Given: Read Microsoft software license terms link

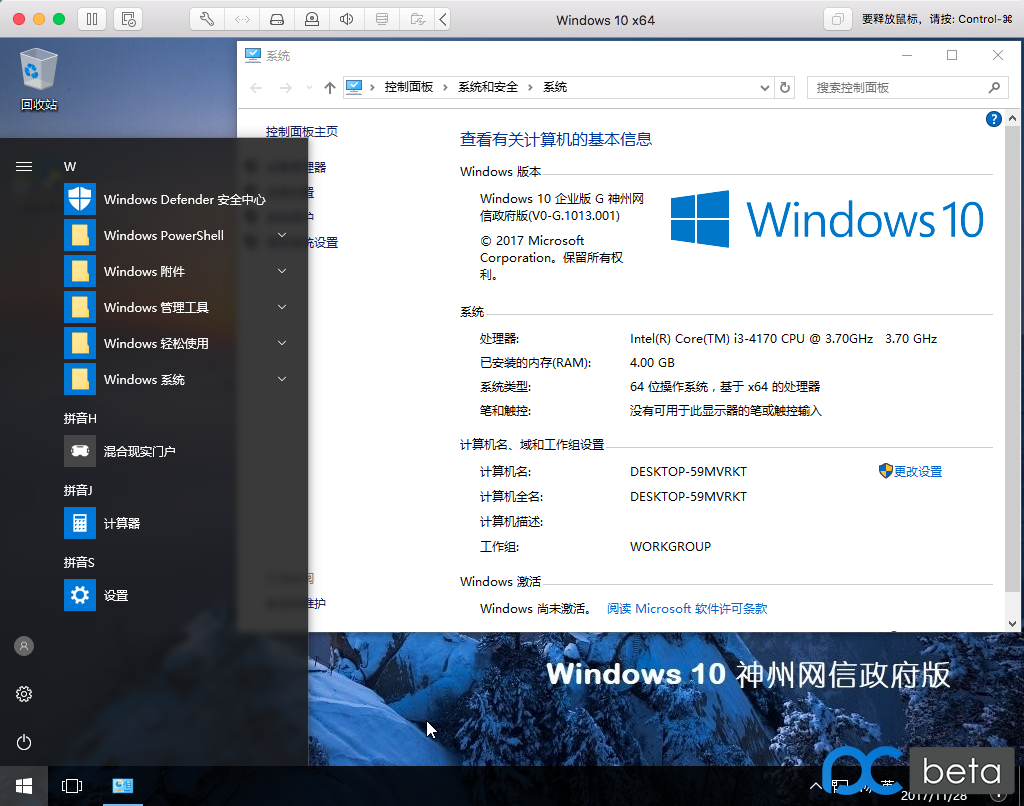Looking at the screenshot, I should pyautogui.click(x=687, y=608).
